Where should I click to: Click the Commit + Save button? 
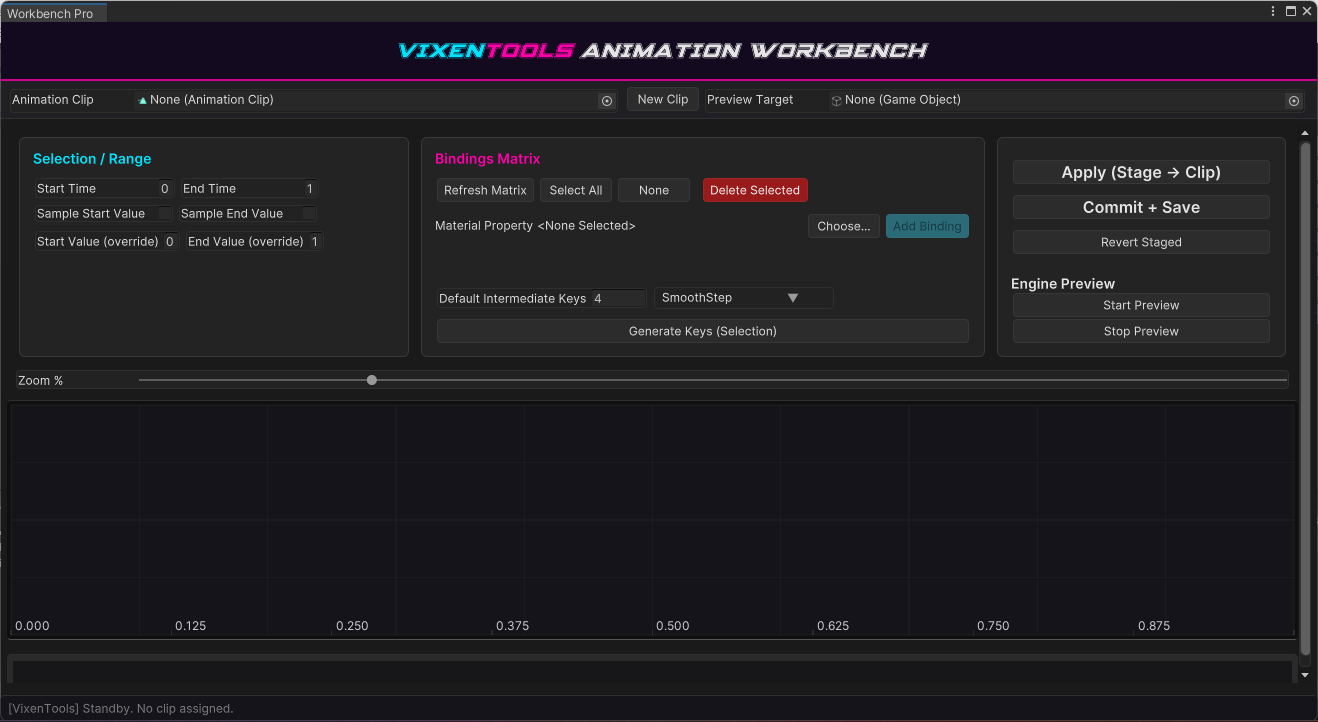tap(1141, 207)
